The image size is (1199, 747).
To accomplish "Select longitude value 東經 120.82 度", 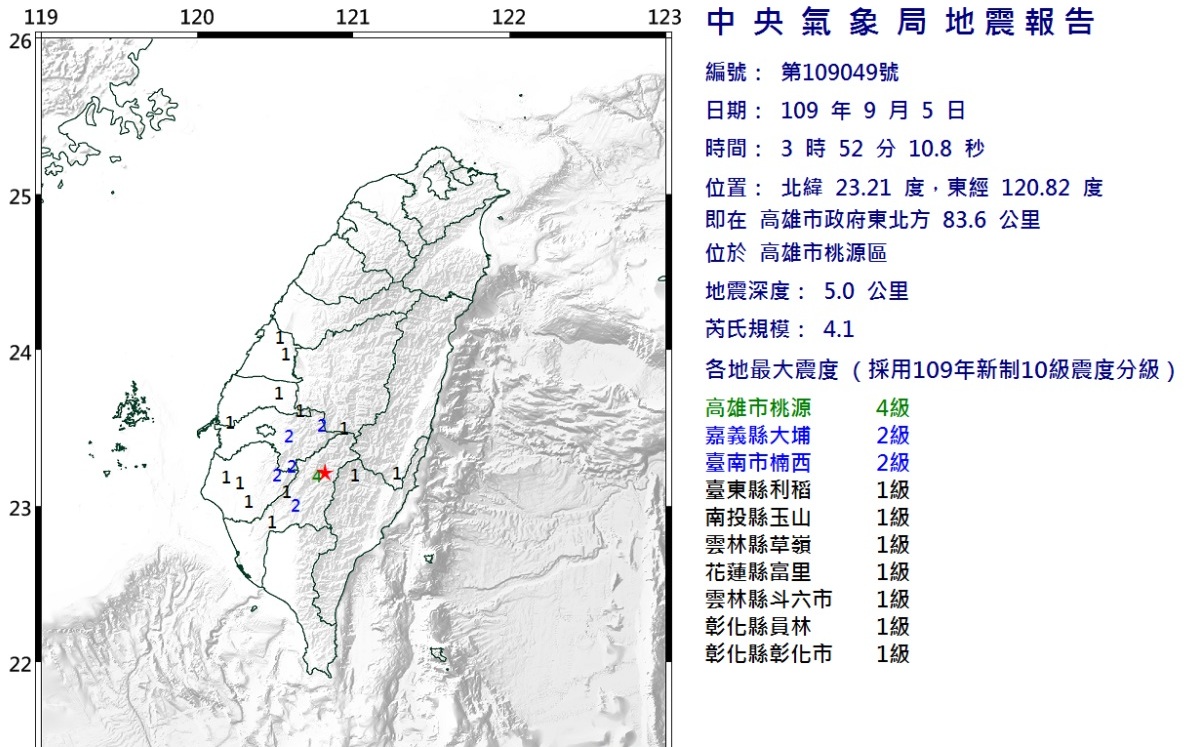I will click(1025, 187).
